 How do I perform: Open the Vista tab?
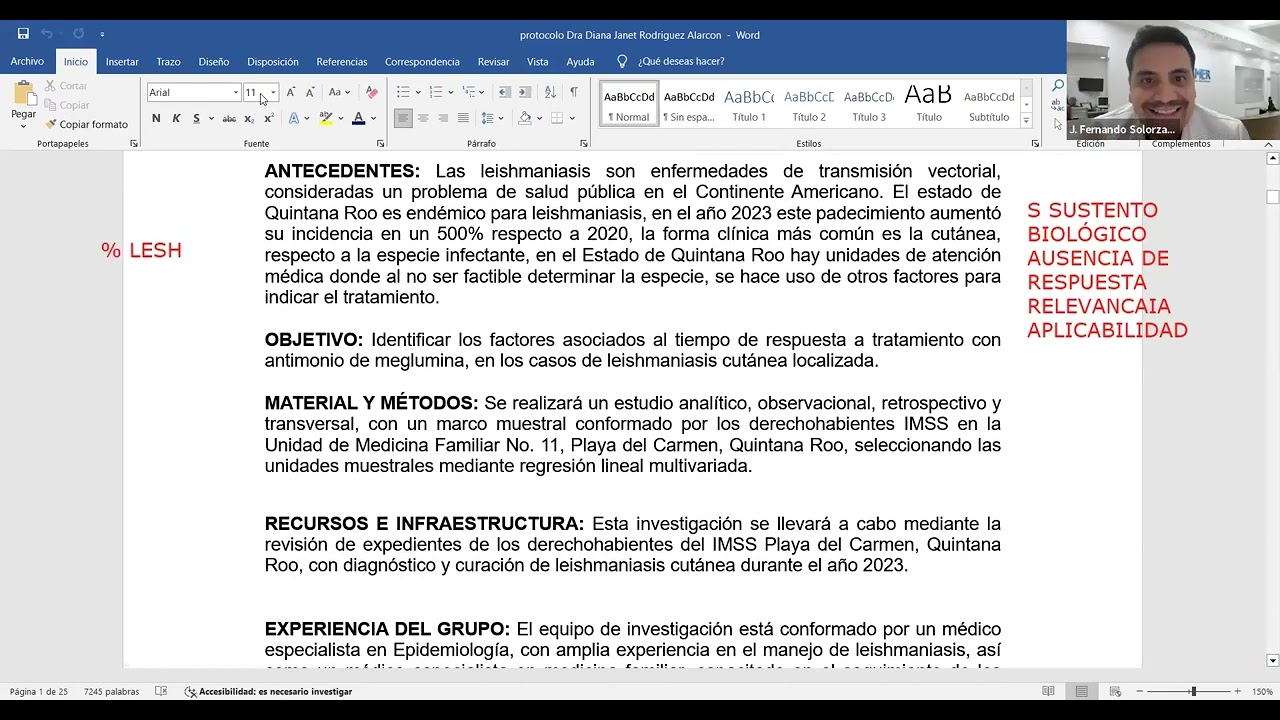click(538, 62)
